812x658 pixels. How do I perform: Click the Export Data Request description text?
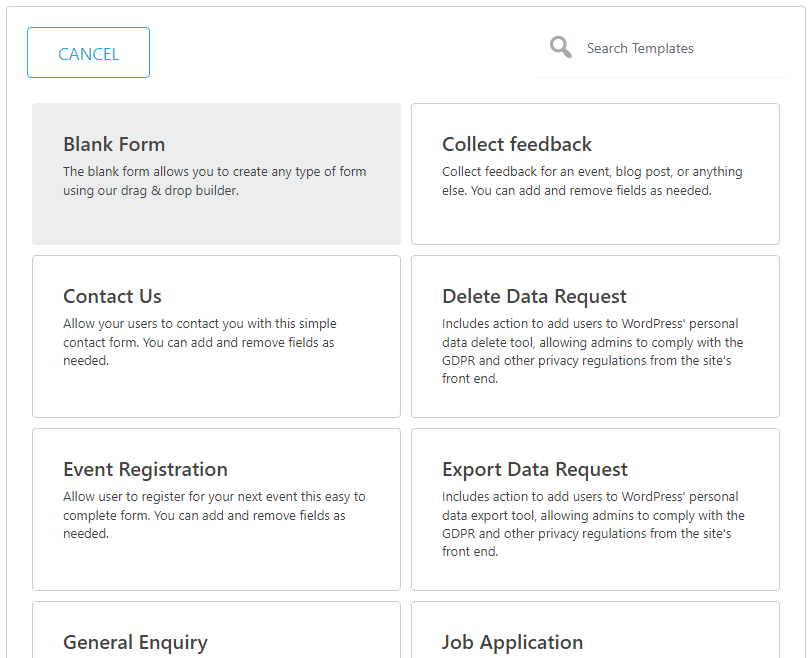pyautogui.click(x=593, y=524)
